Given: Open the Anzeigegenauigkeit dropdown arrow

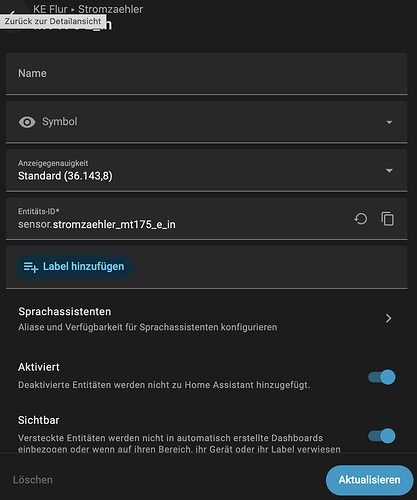Looking at the screenshot, I should point(389,171).
